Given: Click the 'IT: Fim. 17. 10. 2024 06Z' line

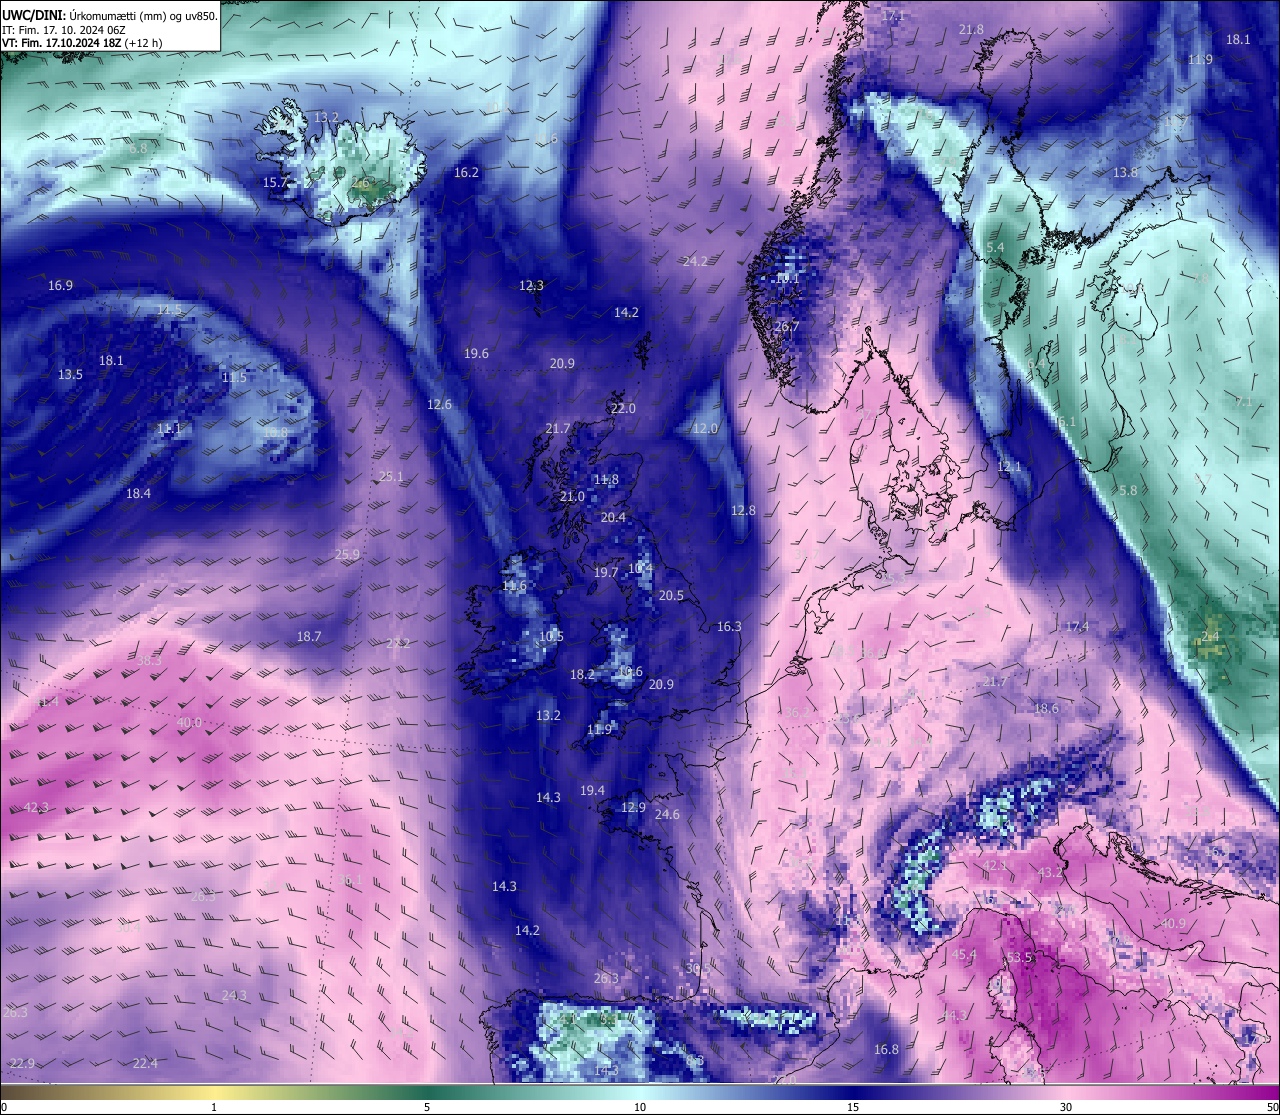Looking at the screenshot, I should pos(64,30).
